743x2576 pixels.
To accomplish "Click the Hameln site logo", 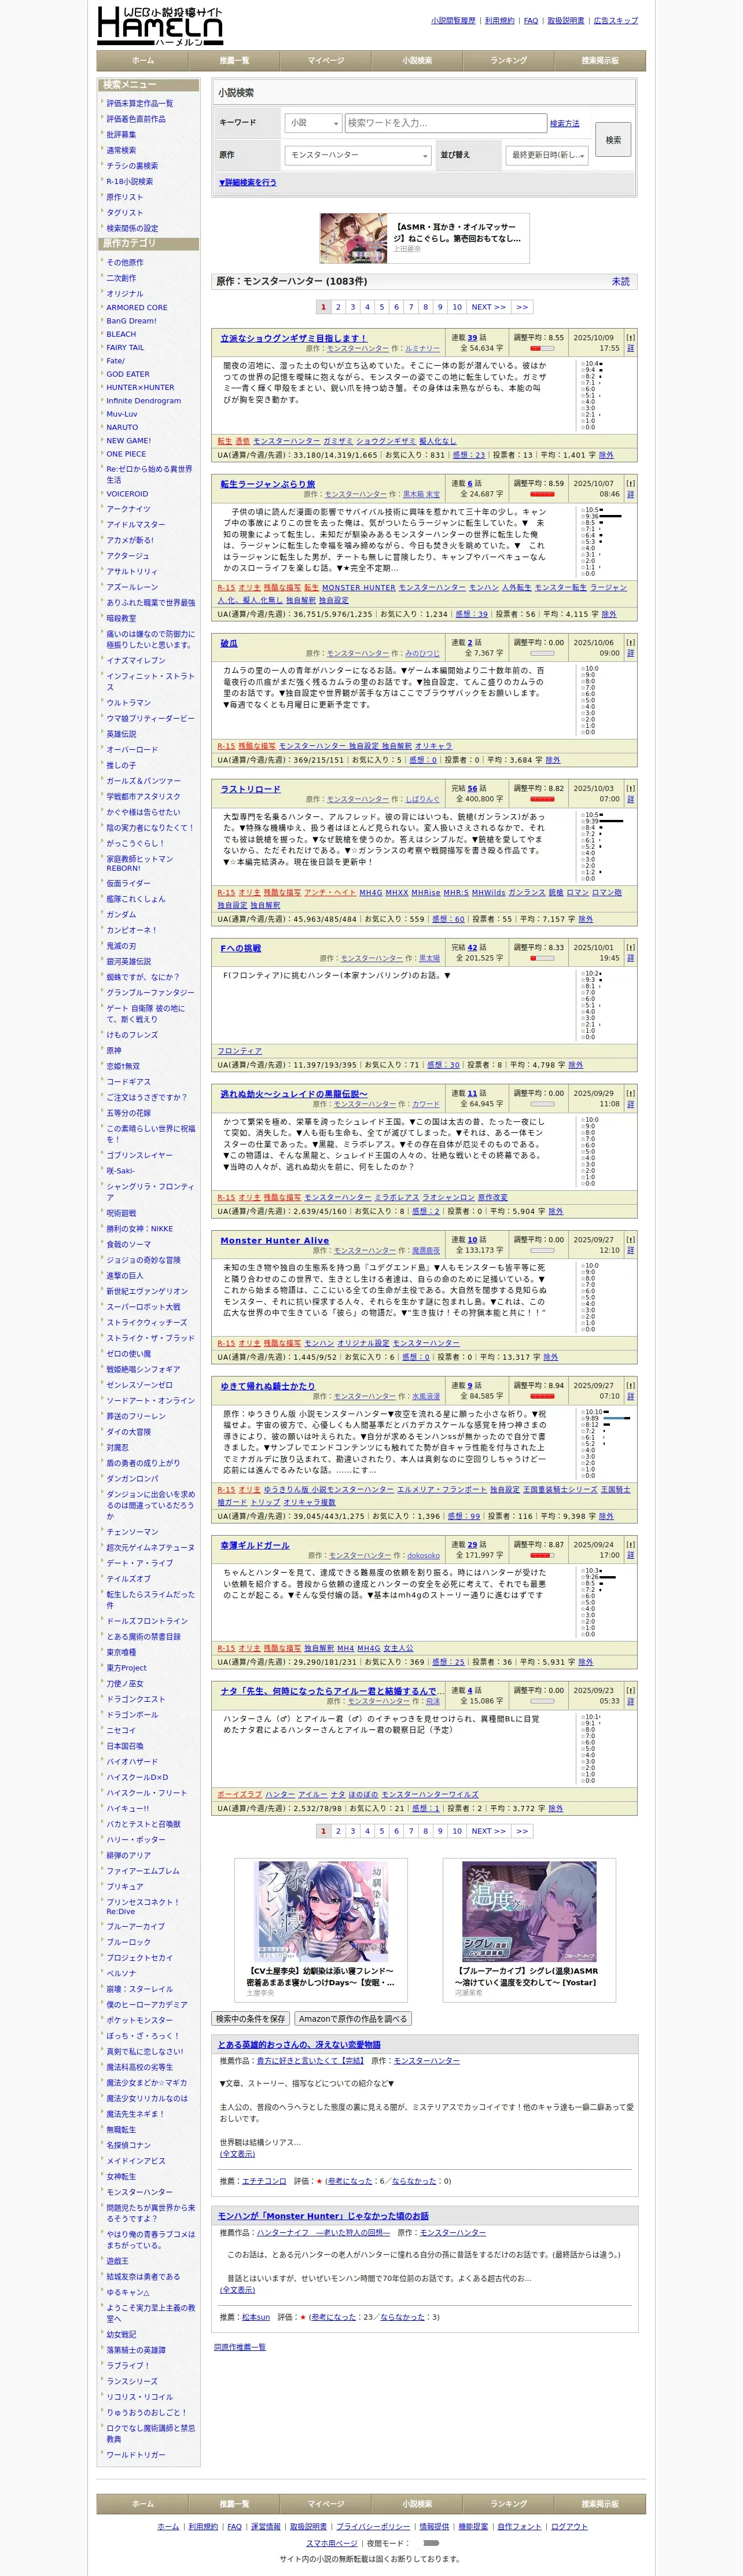I will [160, 25].
